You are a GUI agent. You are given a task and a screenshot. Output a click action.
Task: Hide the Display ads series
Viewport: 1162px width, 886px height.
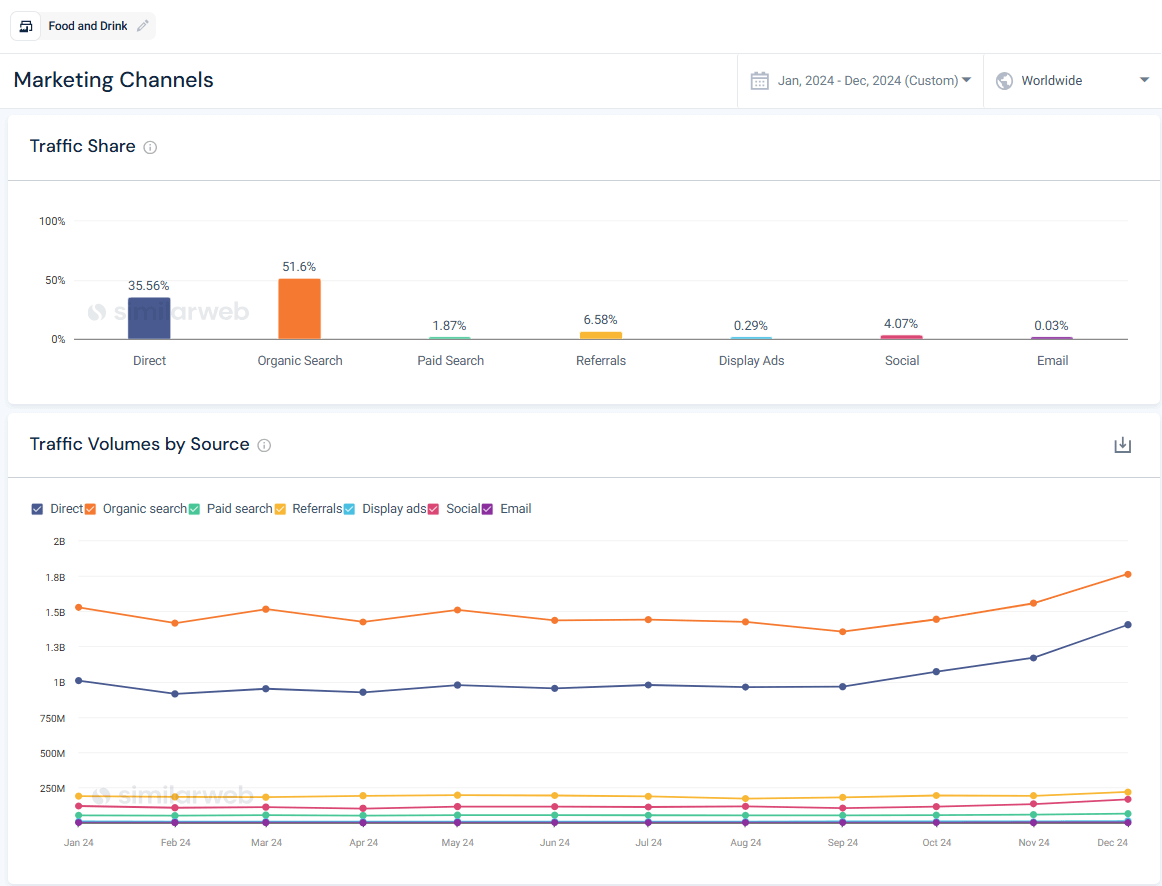[349, 509]
